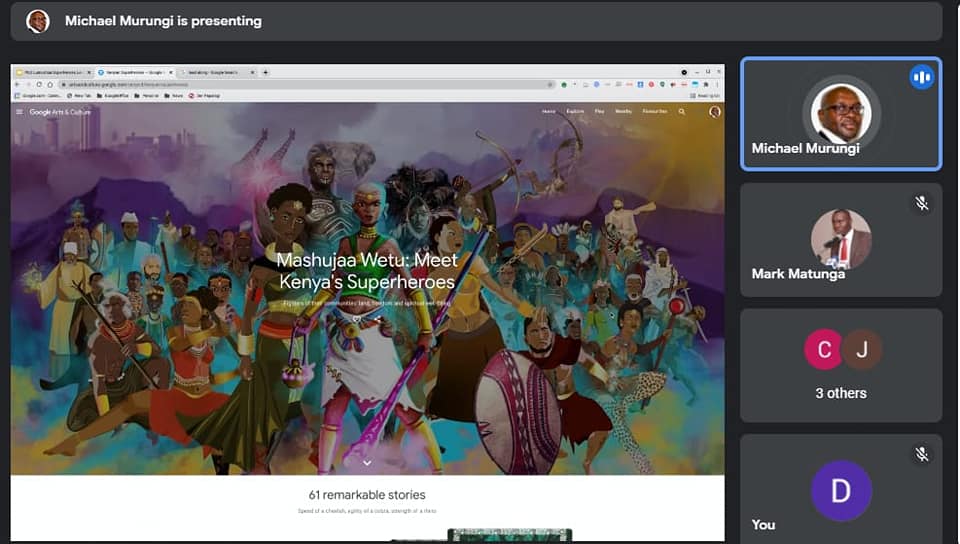The height and width of the screenshot is (544, 960).
Task: Expand the '3 others' participants tile
Action: click(x=840, y=365)
